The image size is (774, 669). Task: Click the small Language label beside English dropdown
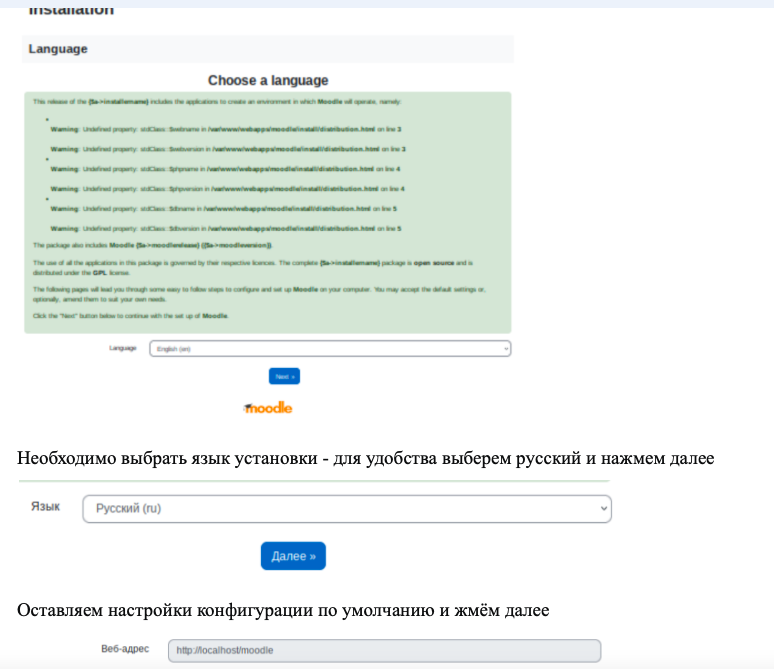pyautogui.click(x=123, y=348)
